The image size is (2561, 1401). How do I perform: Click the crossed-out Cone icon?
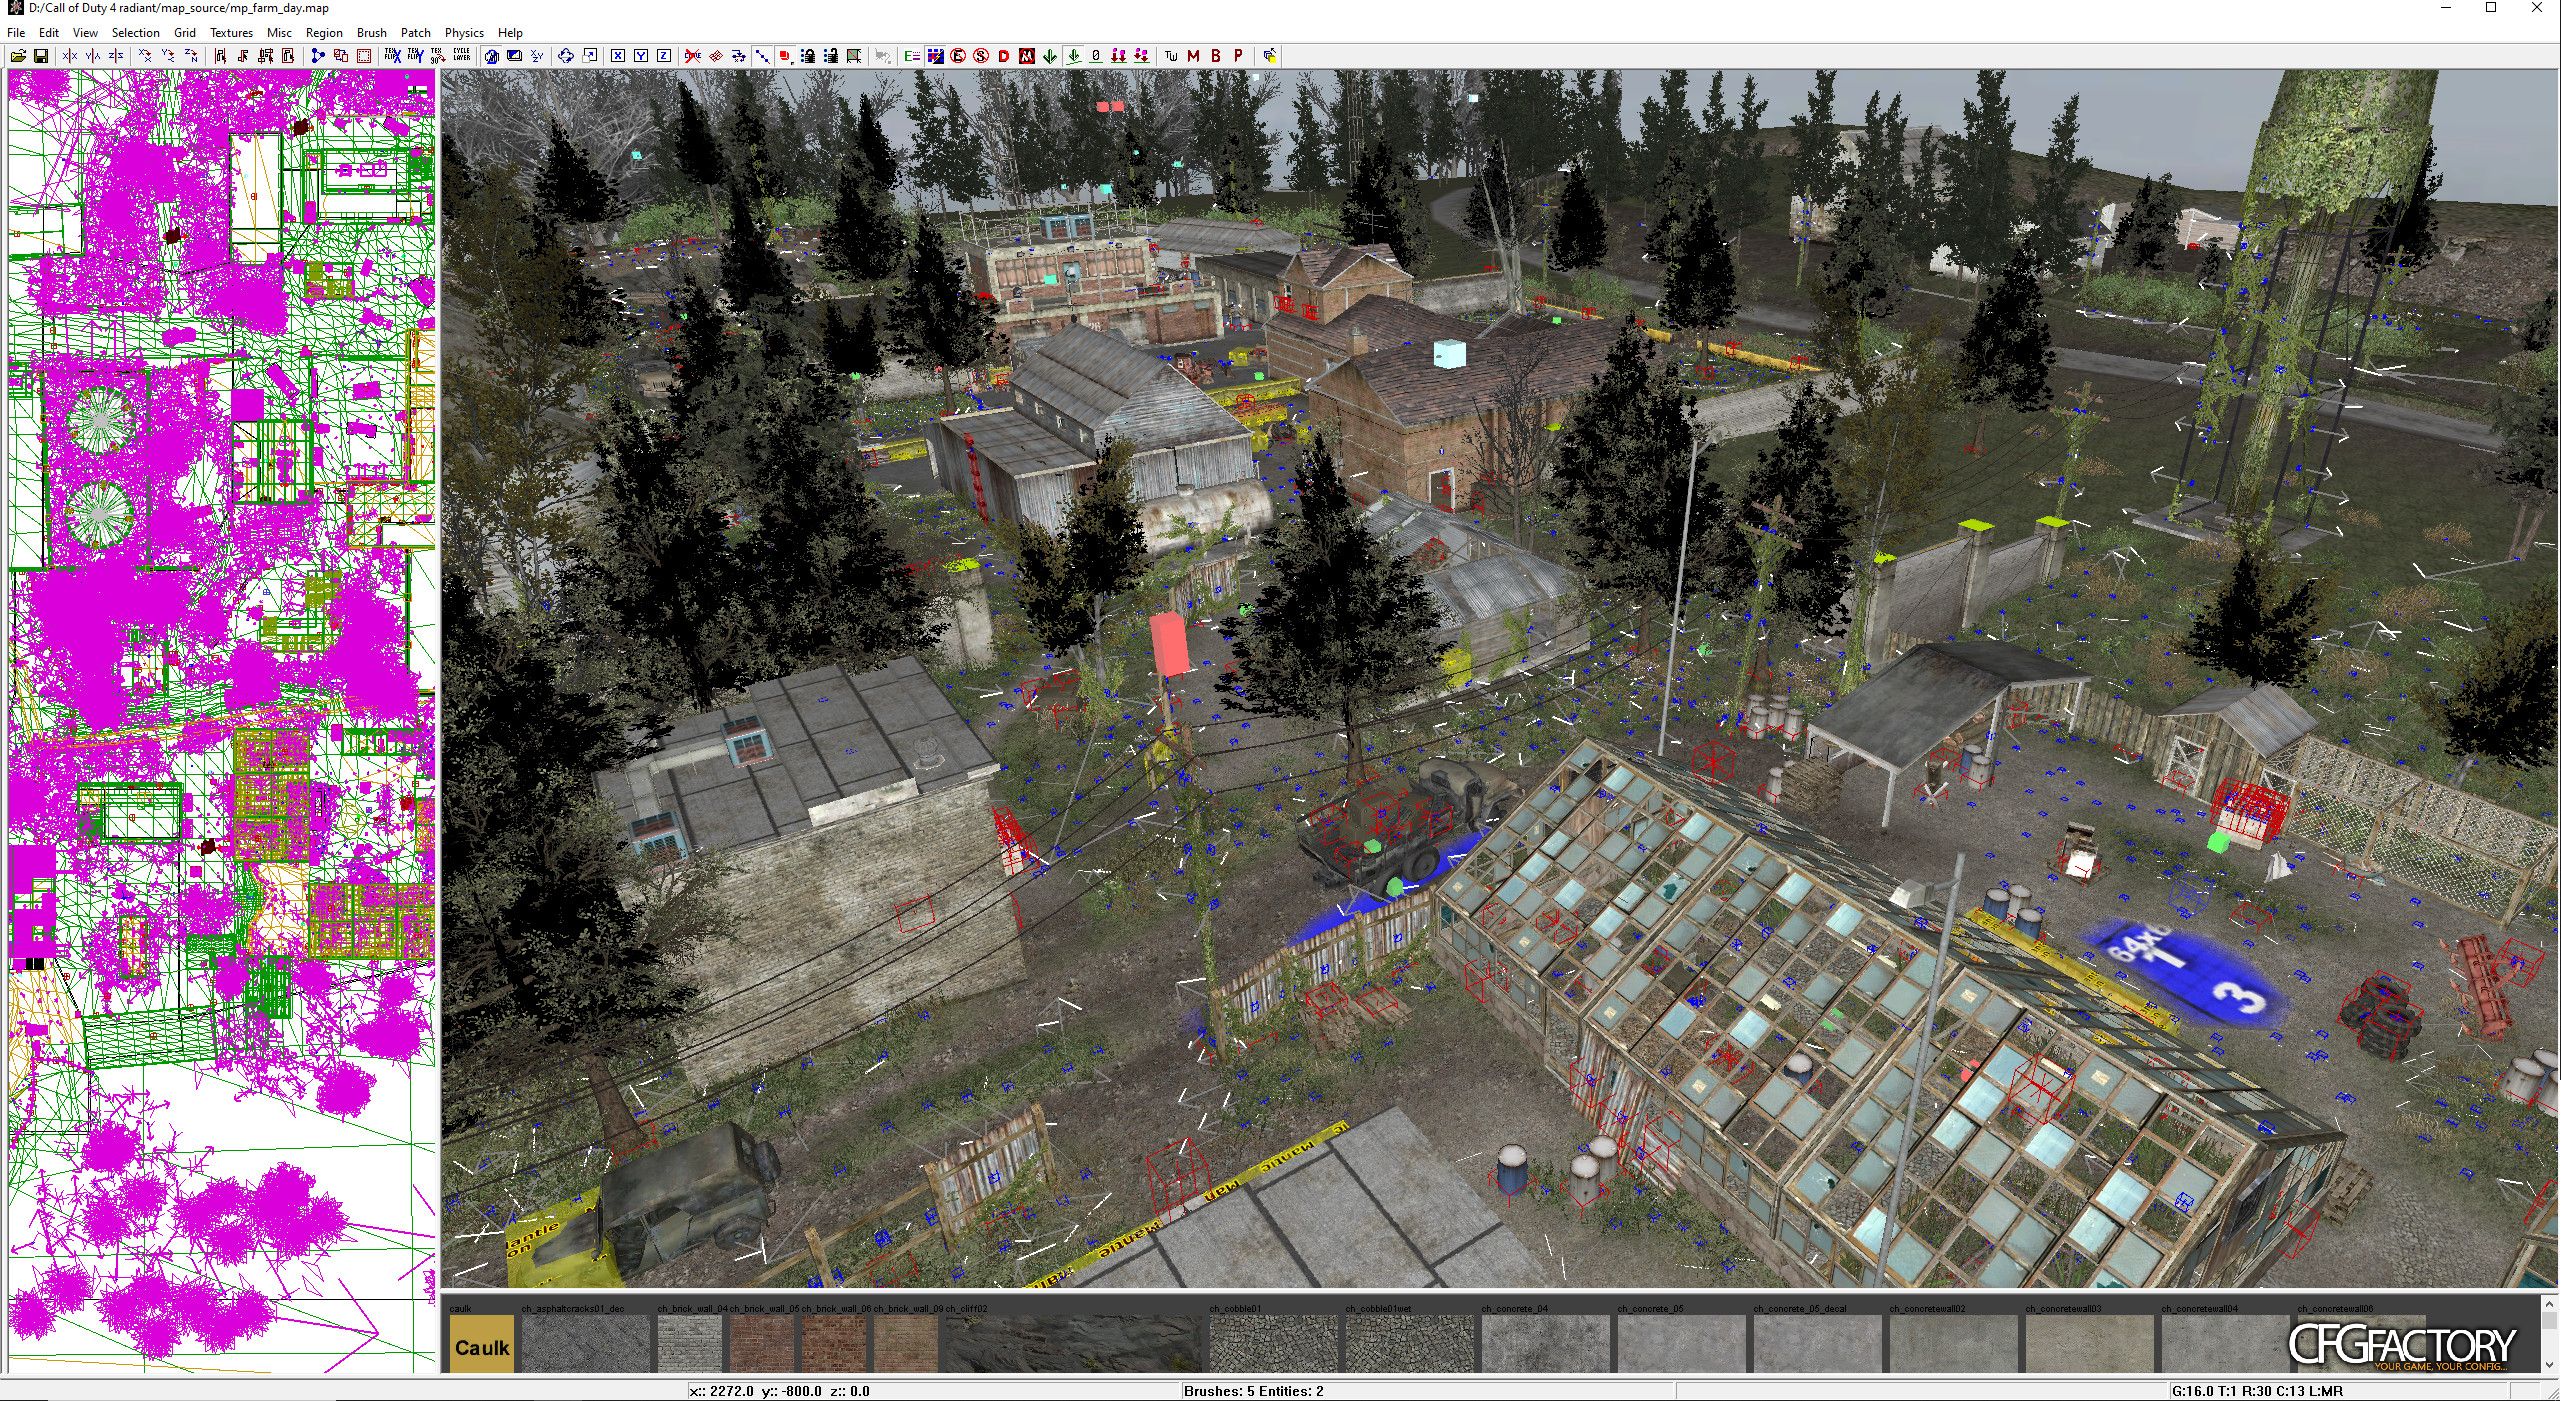coord(693,56)
